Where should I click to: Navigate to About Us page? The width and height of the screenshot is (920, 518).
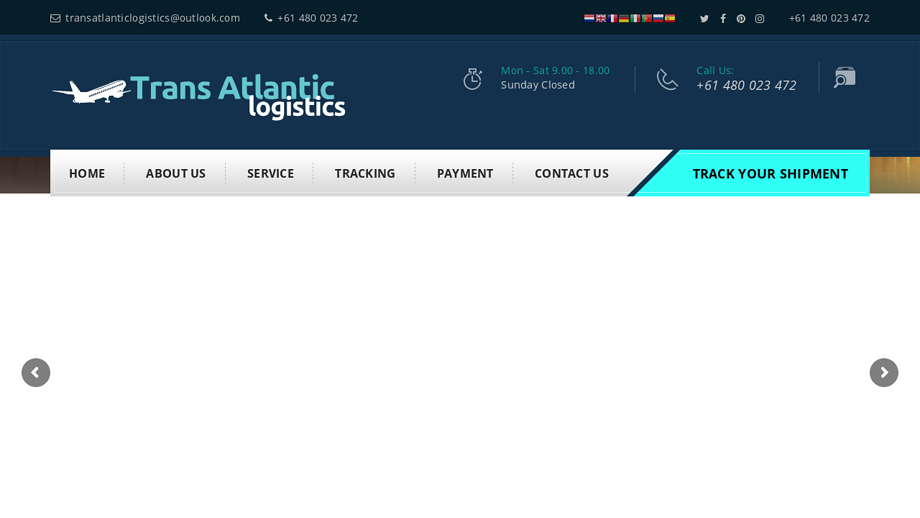176,174
